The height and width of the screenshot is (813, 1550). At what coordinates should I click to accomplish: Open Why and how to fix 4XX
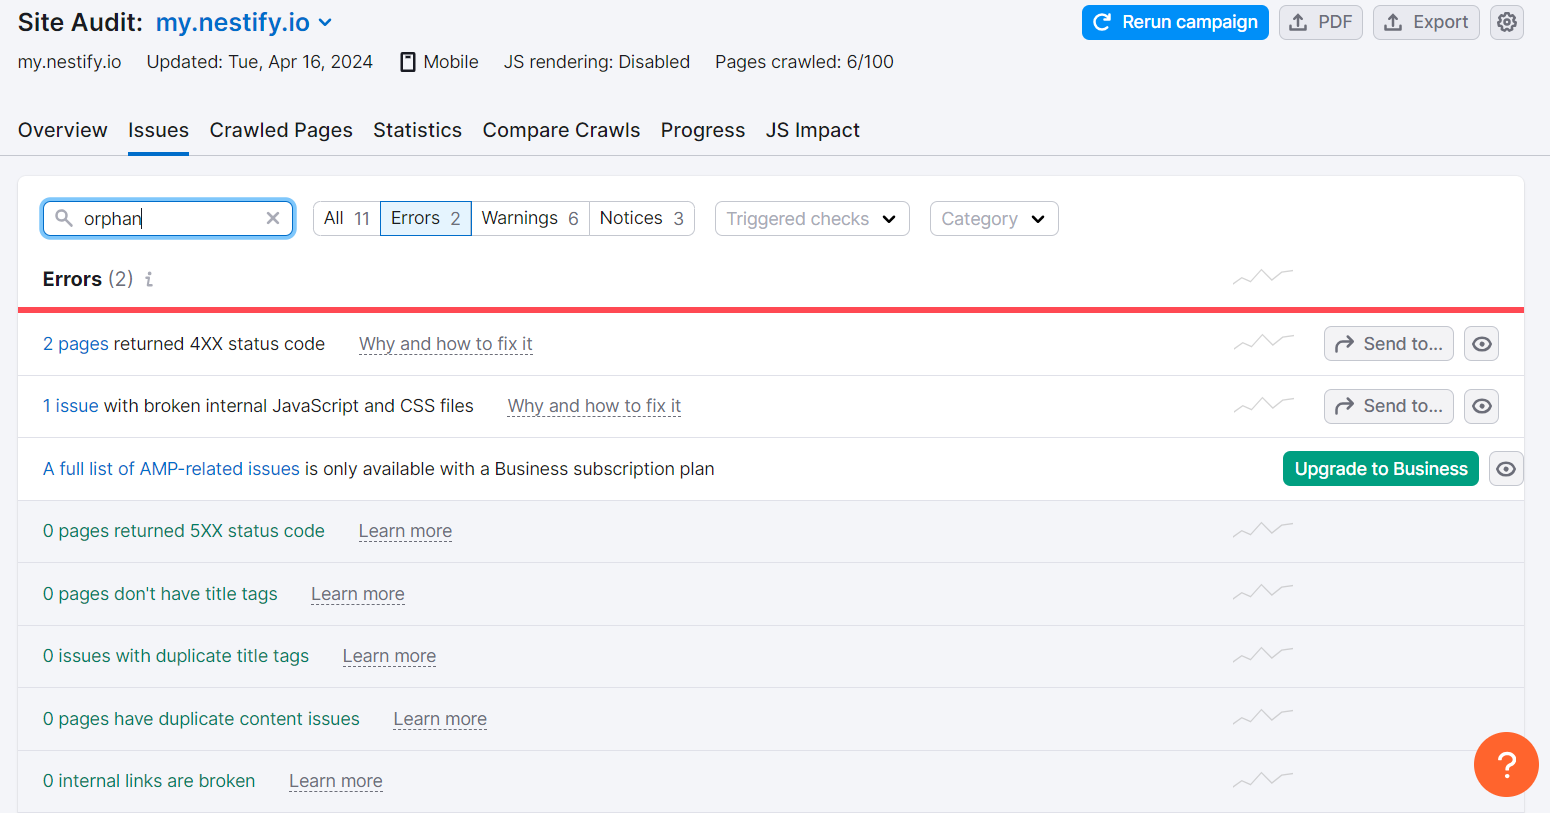[446, 344]
